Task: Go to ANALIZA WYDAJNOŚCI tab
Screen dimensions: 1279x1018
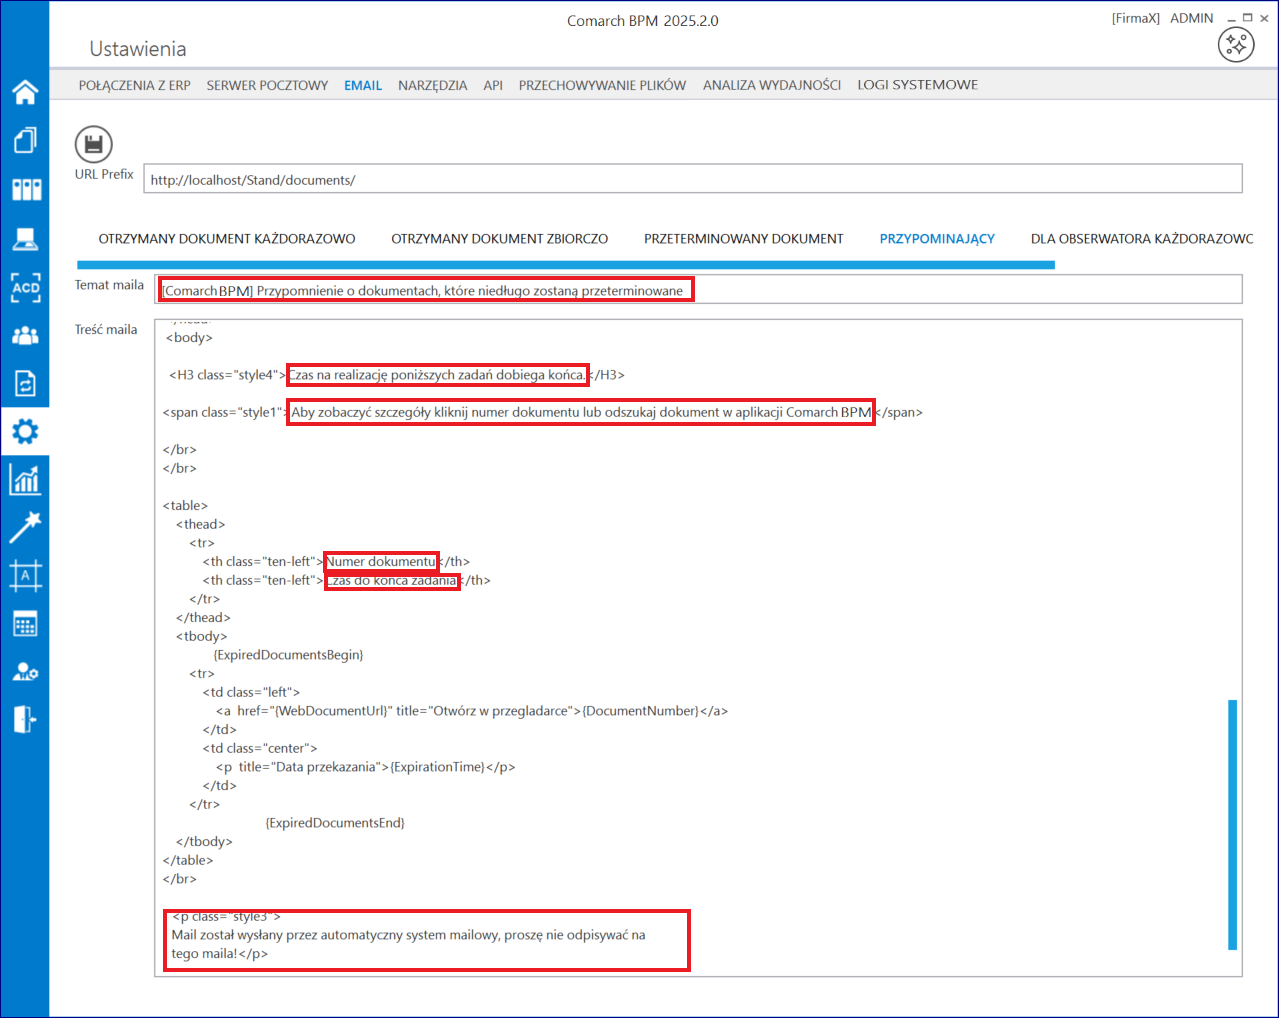Action: pyautogui.click(x=771, y=85)
